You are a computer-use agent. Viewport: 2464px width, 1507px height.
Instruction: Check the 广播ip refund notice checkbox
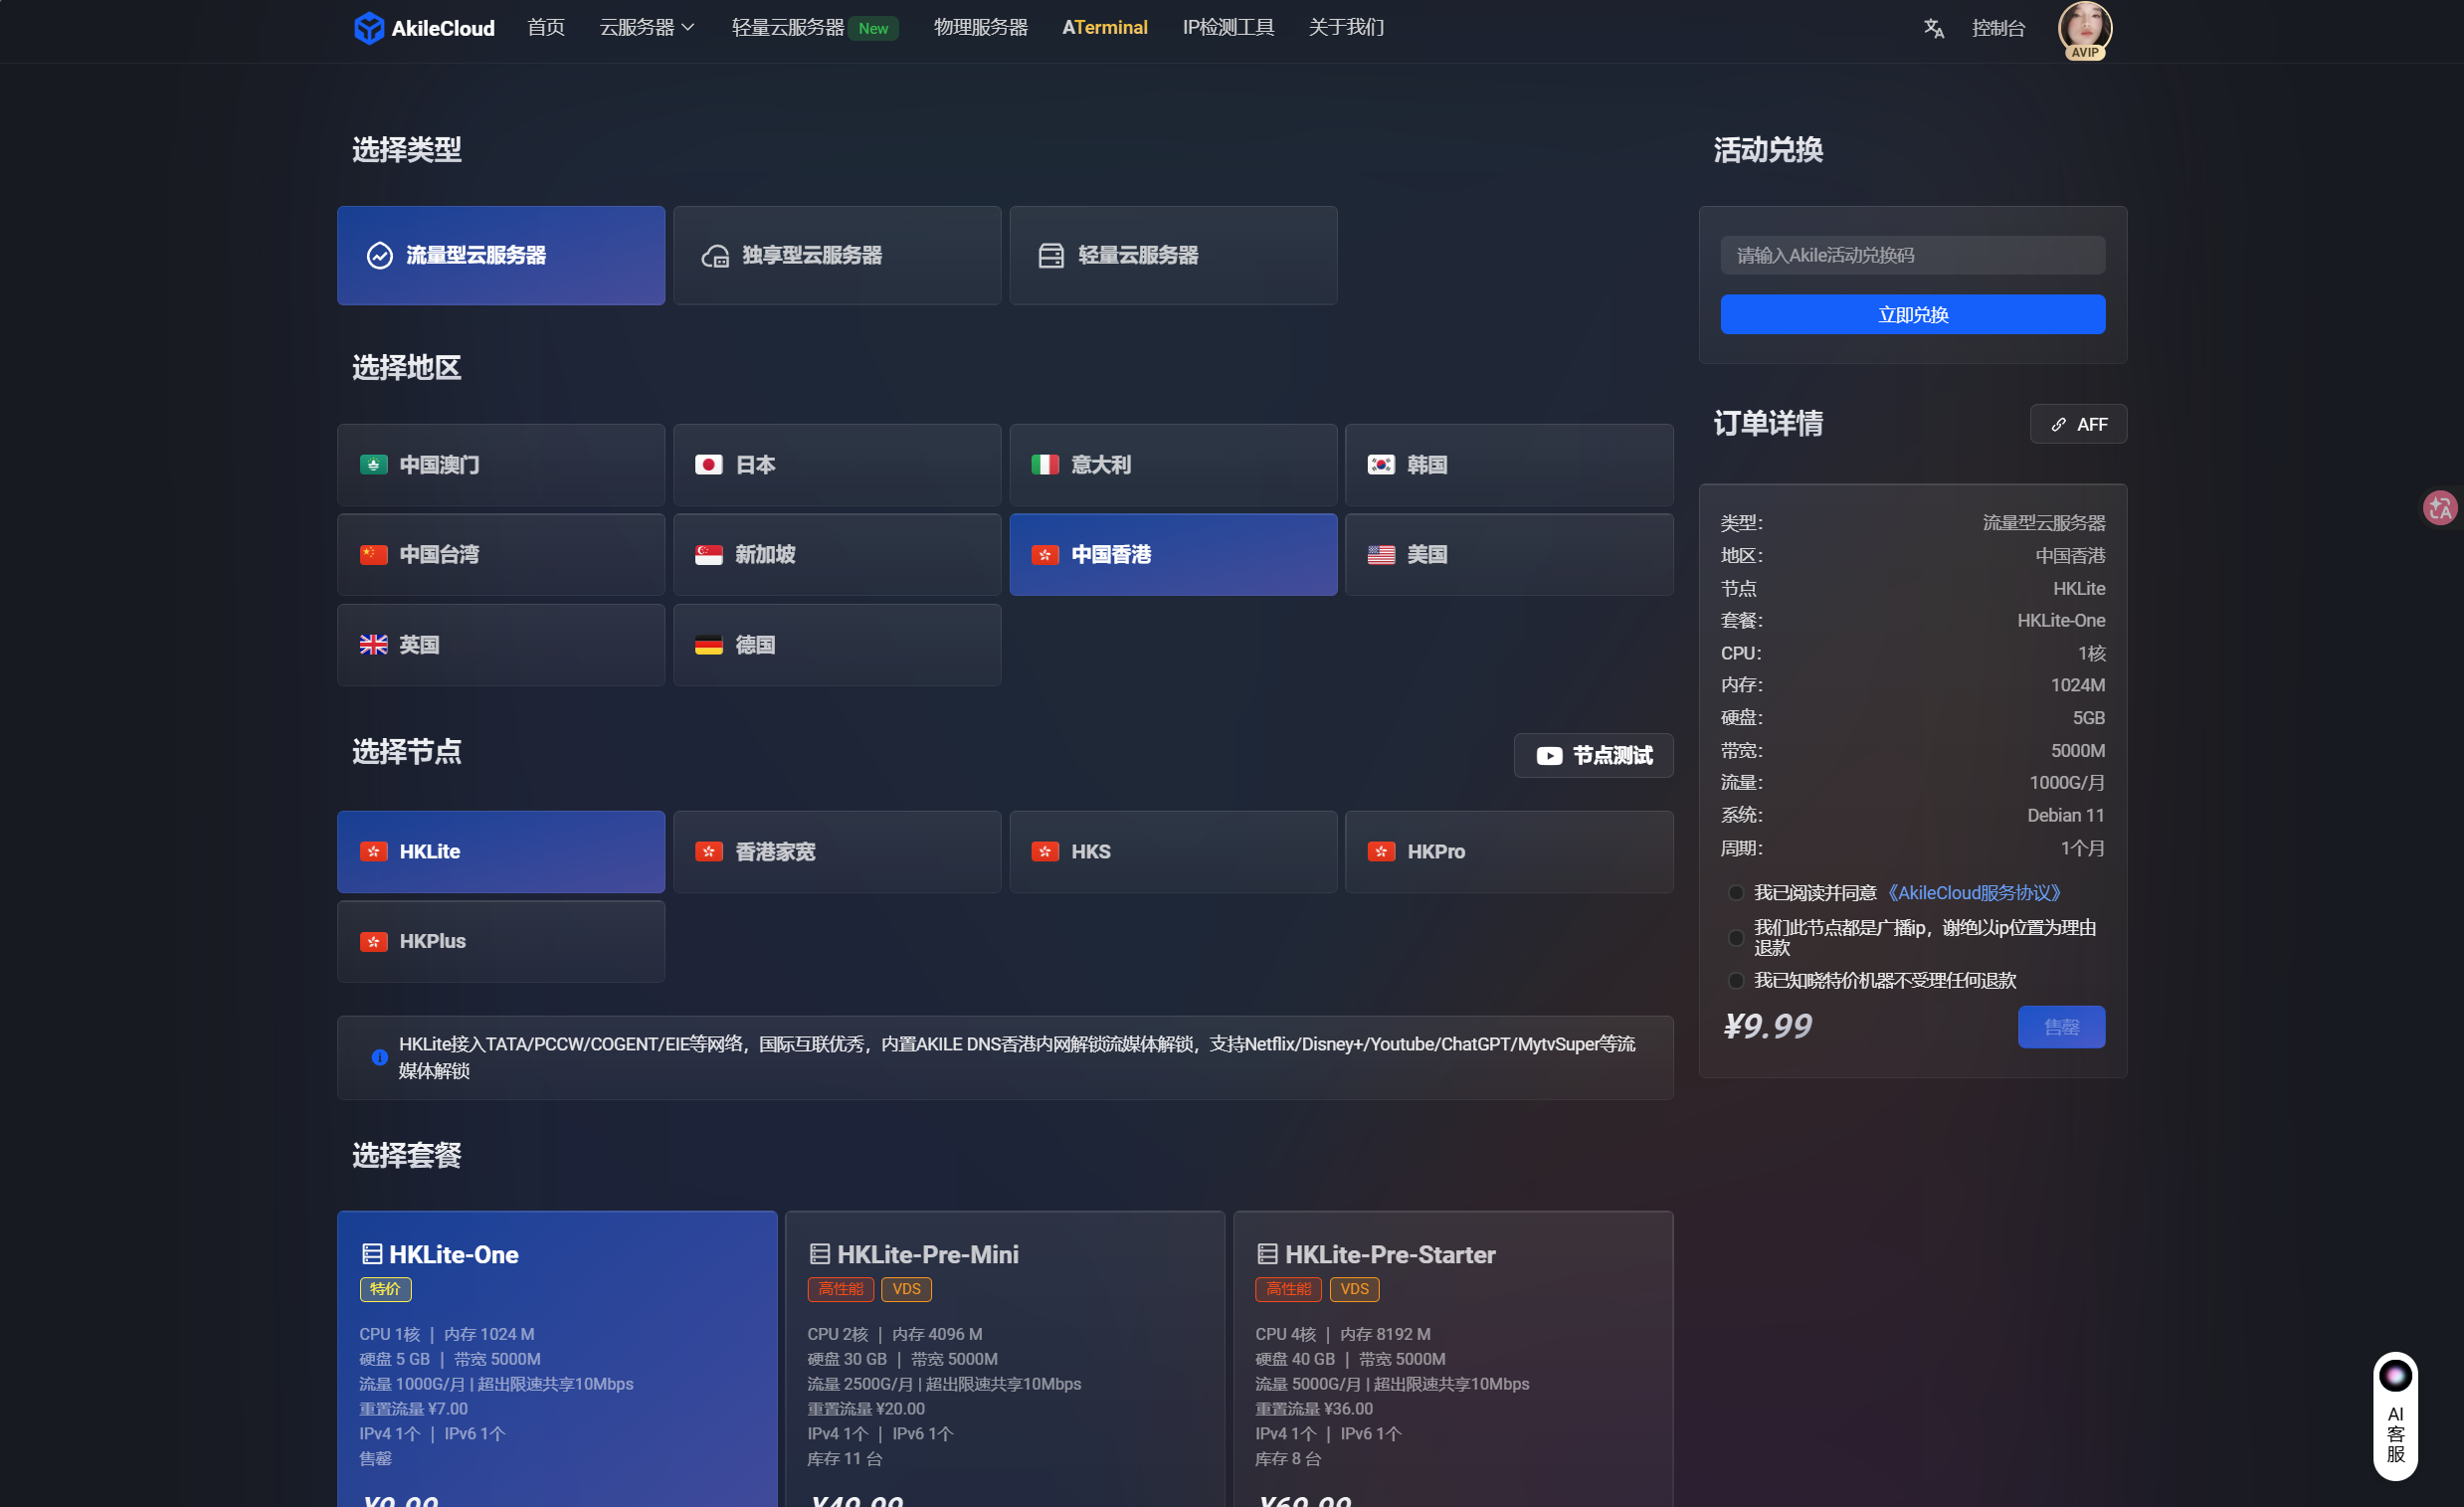tap(1735, 938)
